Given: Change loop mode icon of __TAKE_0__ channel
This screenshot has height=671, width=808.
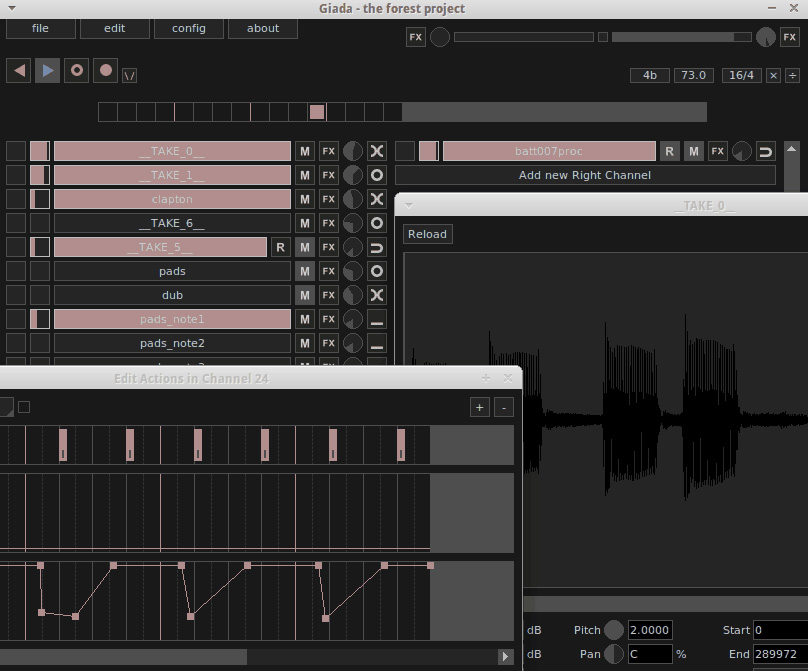Looking at the screenshot, I should tap(377, 151).
